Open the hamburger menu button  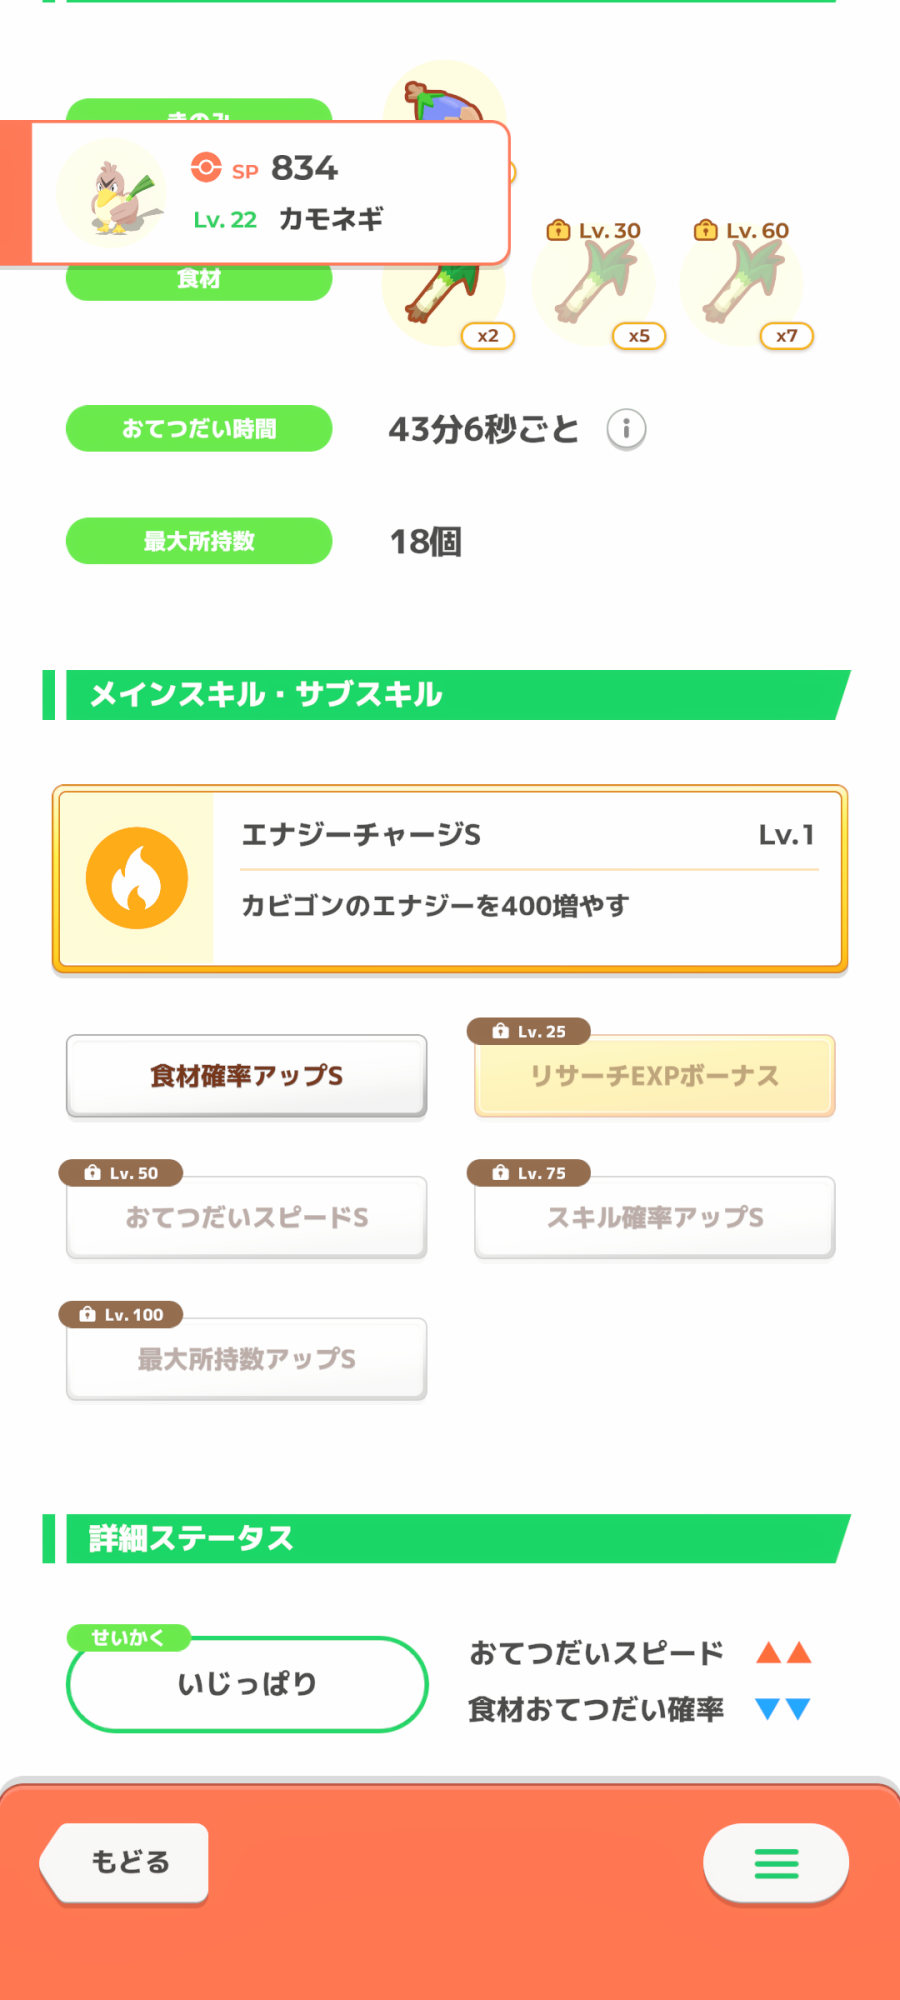point(776,1862)
